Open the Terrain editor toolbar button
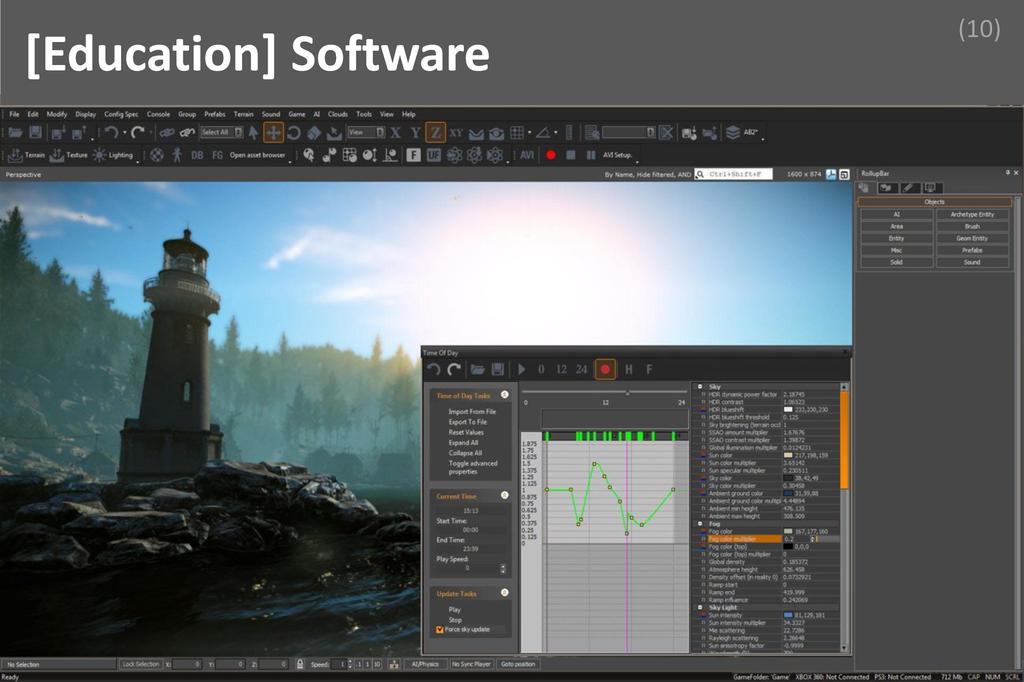This screenshot has height=682, width=1024. pyautogui.click(x=28, y=155)
